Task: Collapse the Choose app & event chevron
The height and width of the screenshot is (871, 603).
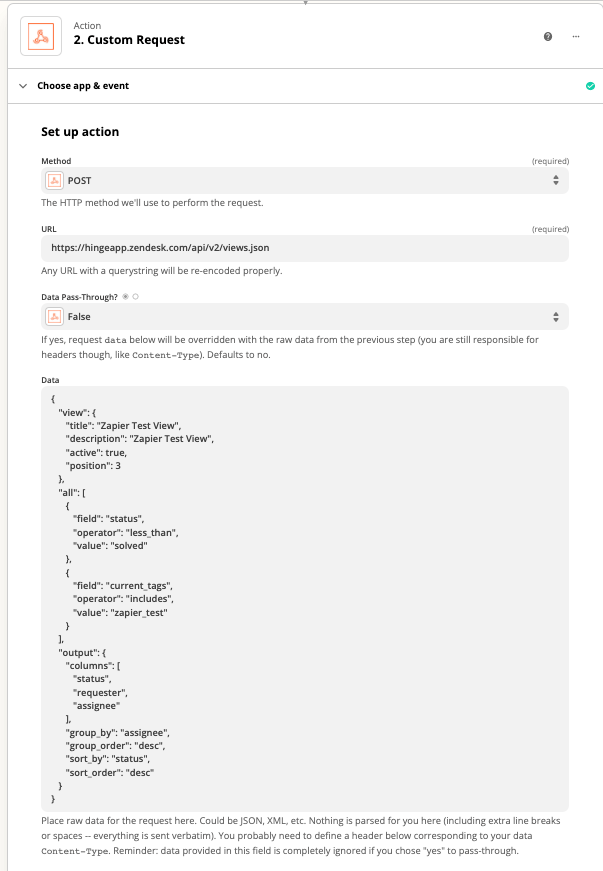Action: click(23, 86)
